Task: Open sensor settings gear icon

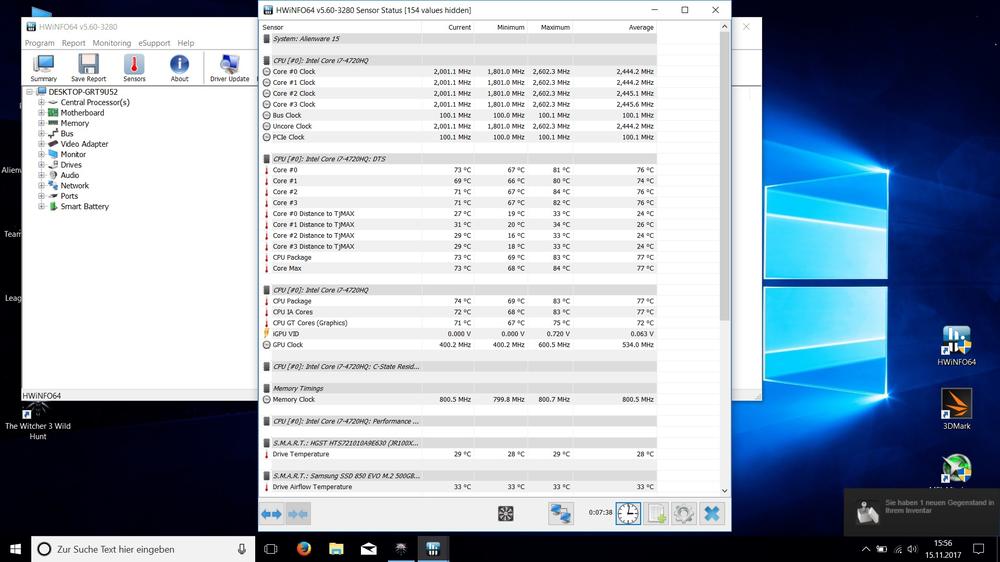Action: 684,514
